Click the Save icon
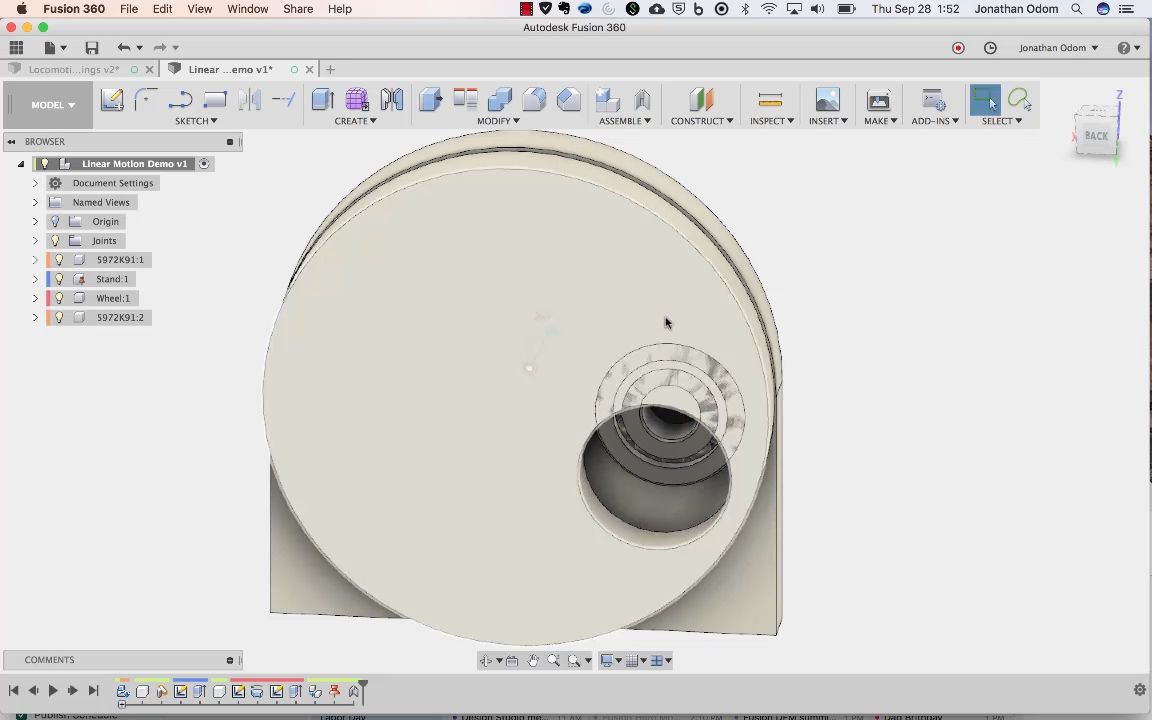Screen dimensions: 1152x720 92,48
